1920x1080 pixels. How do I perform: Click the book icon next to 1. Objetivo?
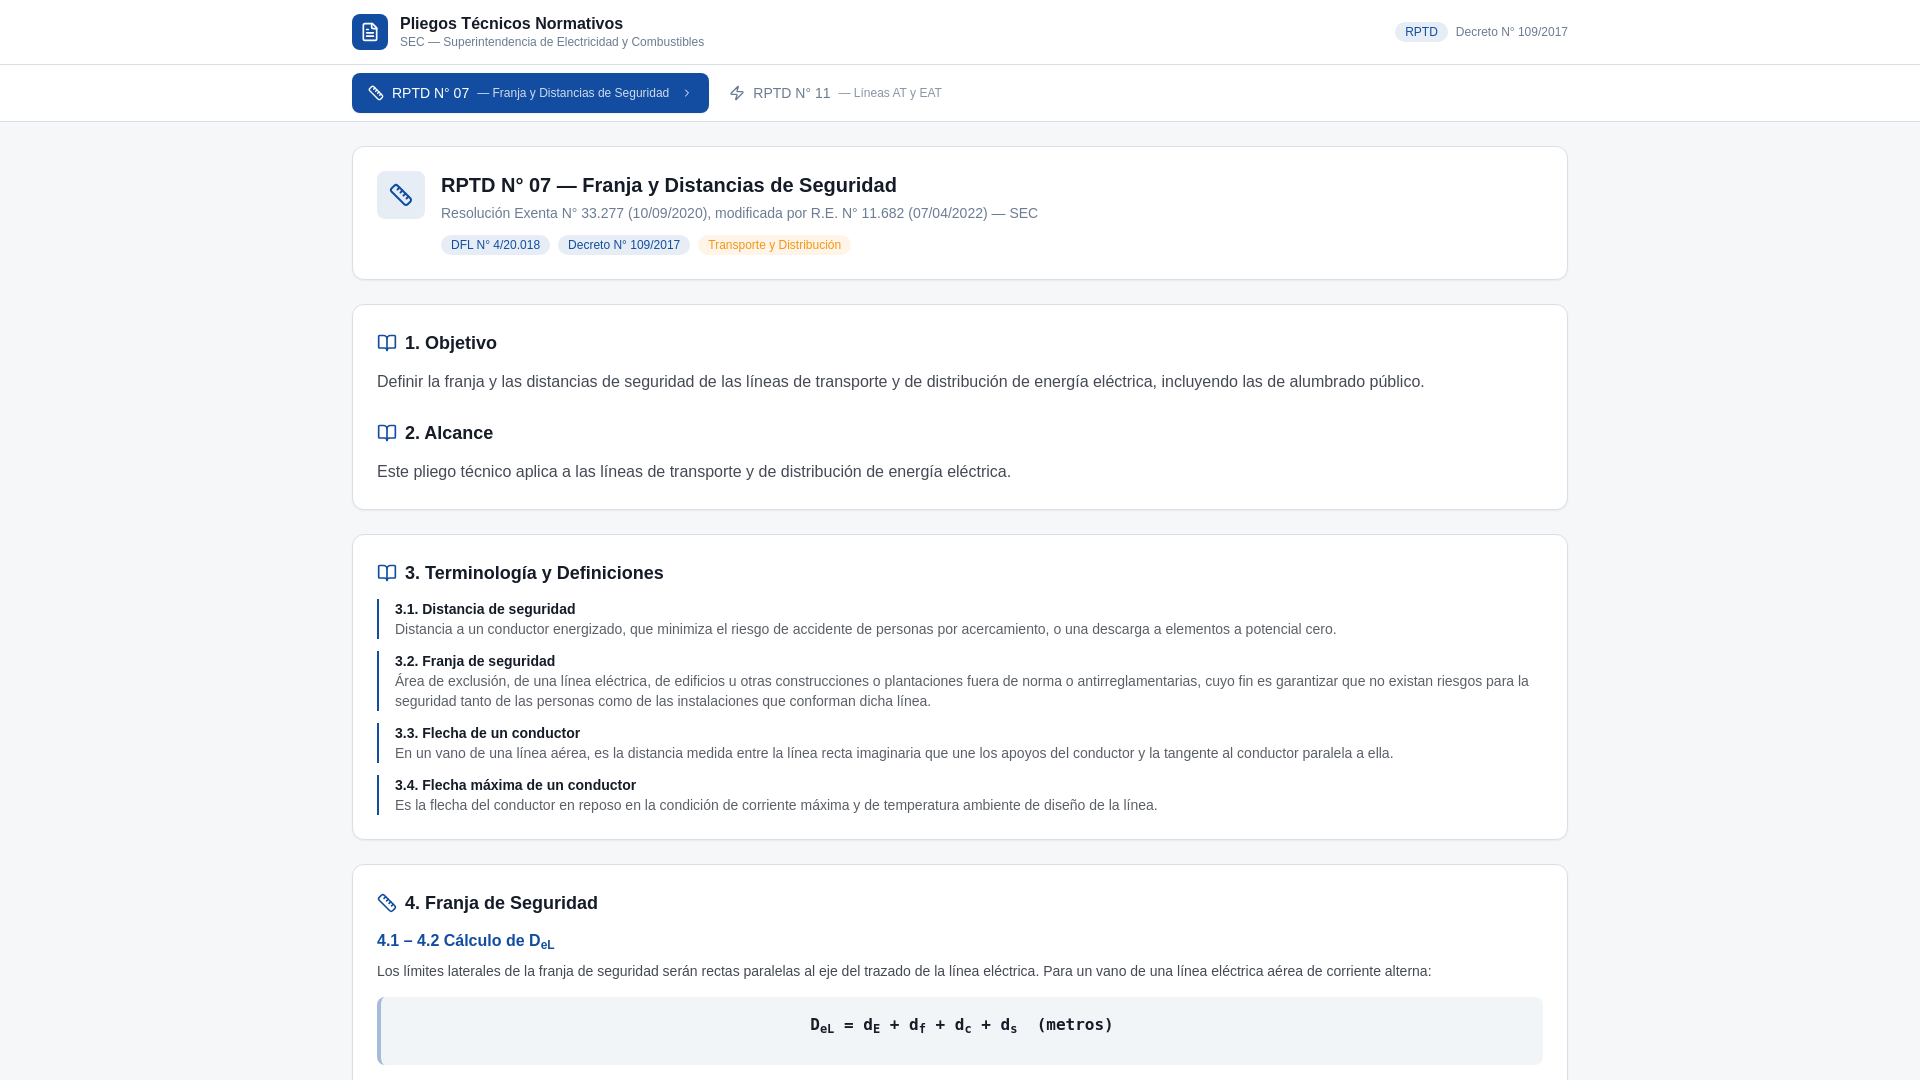coord(387,343)
